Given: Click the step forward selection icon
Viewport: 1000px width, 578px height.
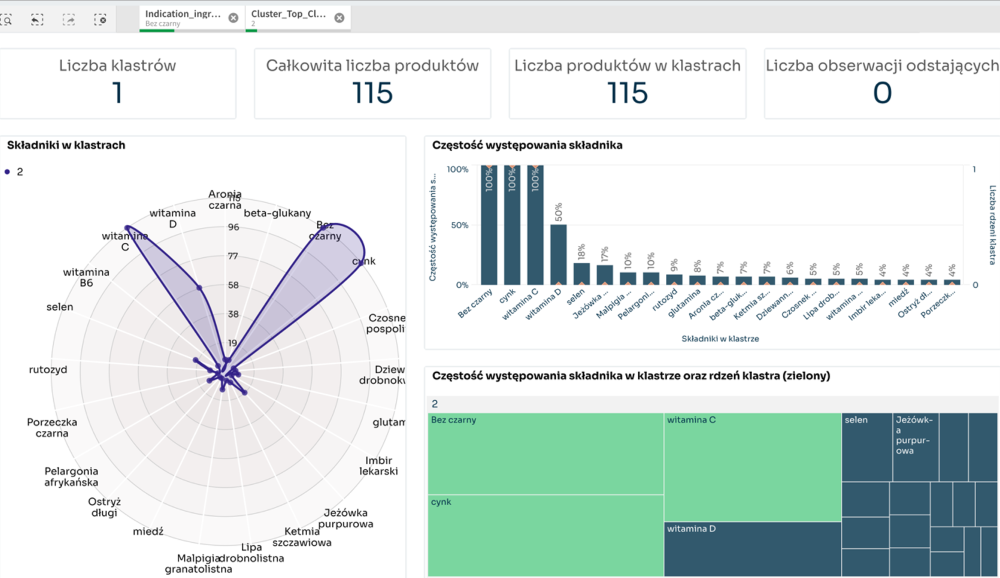Looking at the screenshot, I should (x=69, y=19).
